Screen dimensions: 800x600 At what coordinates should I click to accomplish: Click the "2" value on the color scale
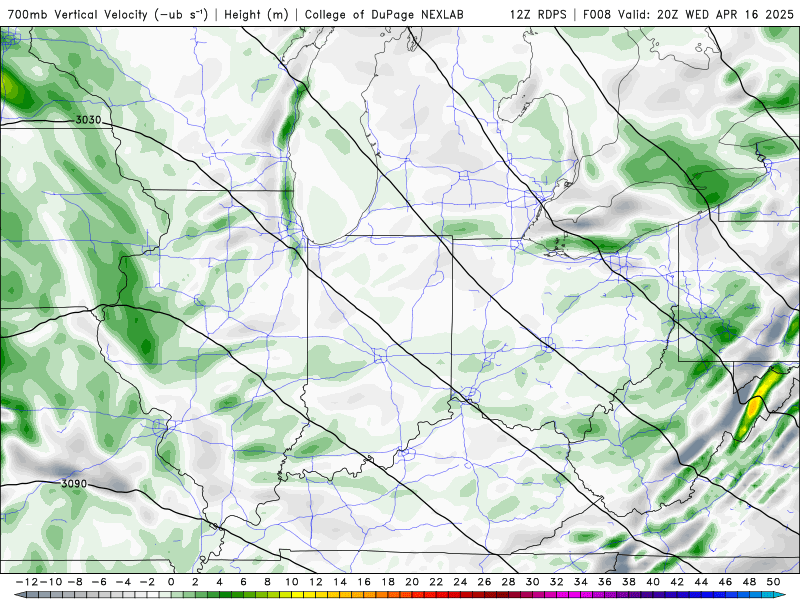coord(195,582)
